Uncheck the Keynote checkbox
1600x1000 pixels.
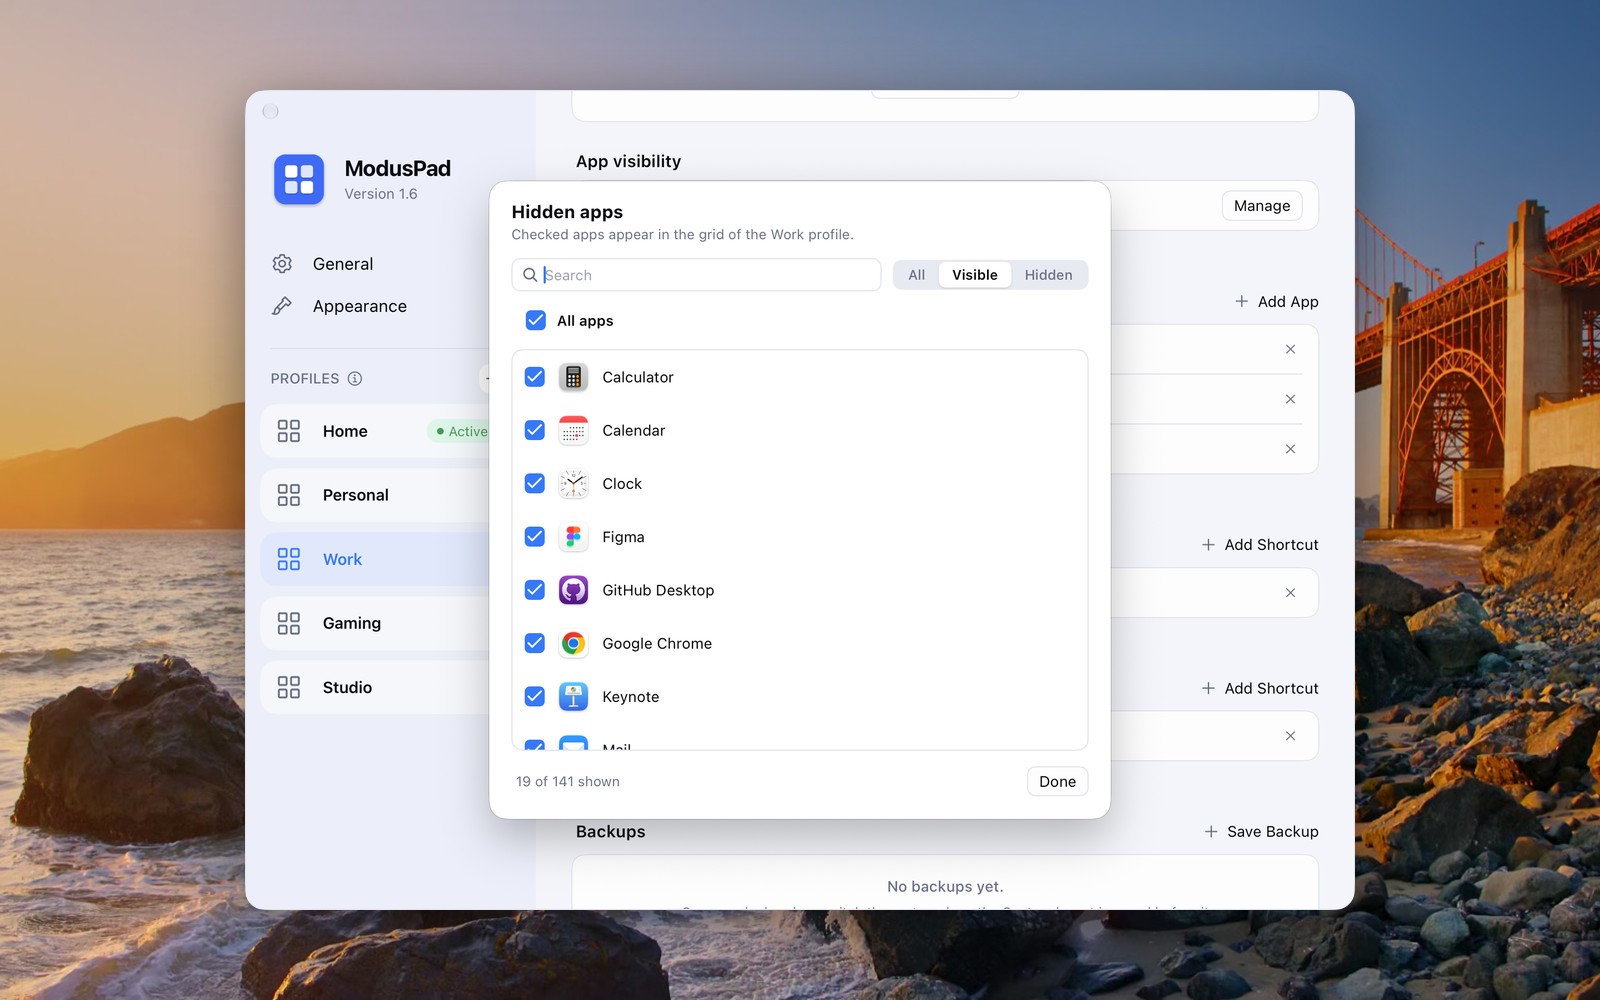point(535,697)
